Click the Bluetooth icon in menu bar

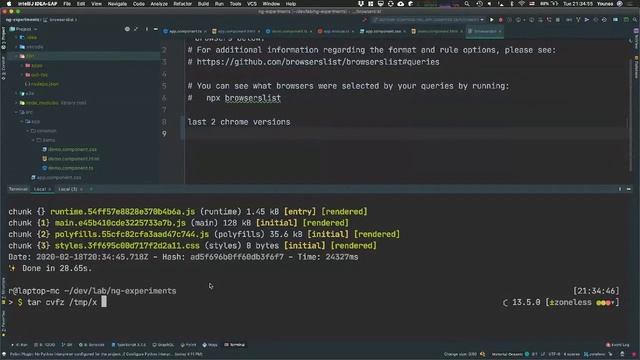pyautogui.click(x=512, y=4)
